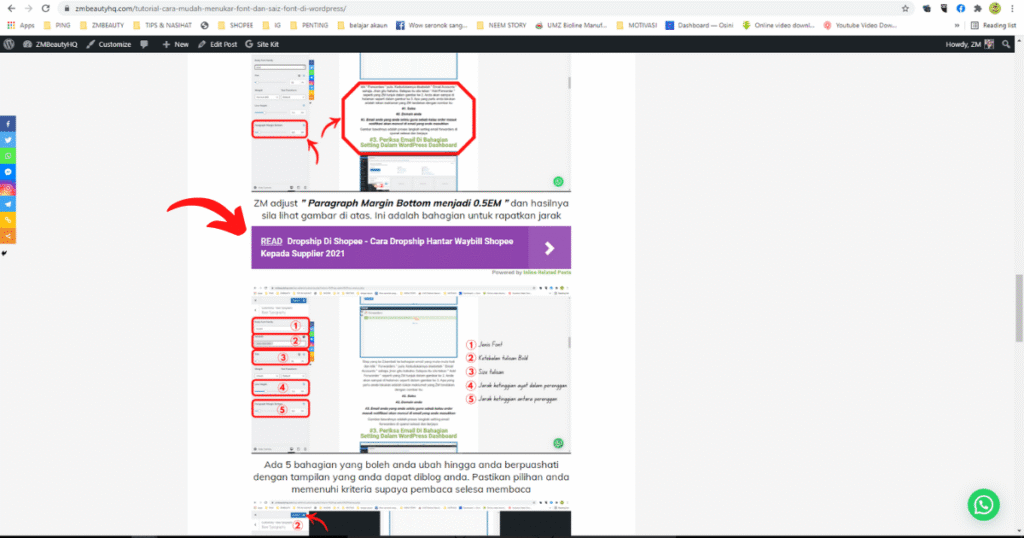This screenshot has height=538, width=1024.
Task: Open the PENTING bookmarks folder
Action: point(309,25)
